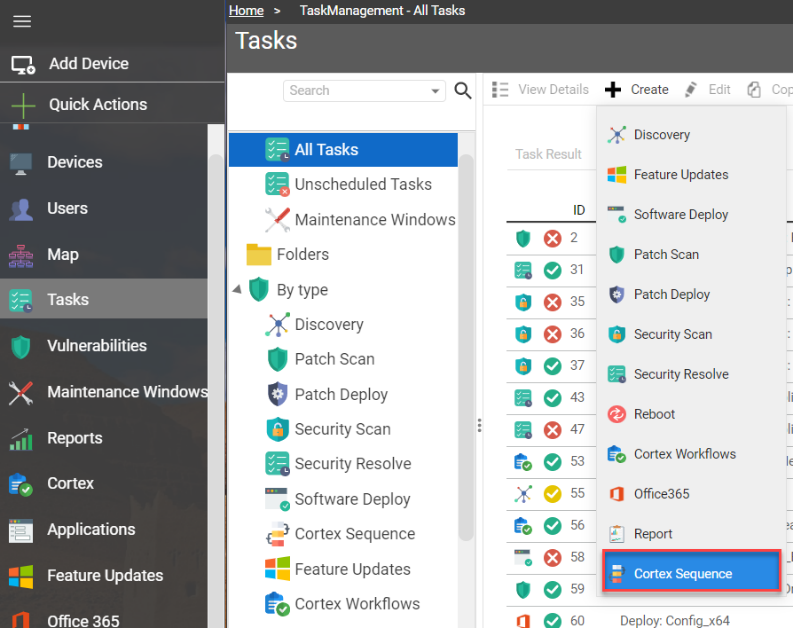Click the Deploy: Config_x64 task name
Viewport: 793px width, 628px height.
675,620
